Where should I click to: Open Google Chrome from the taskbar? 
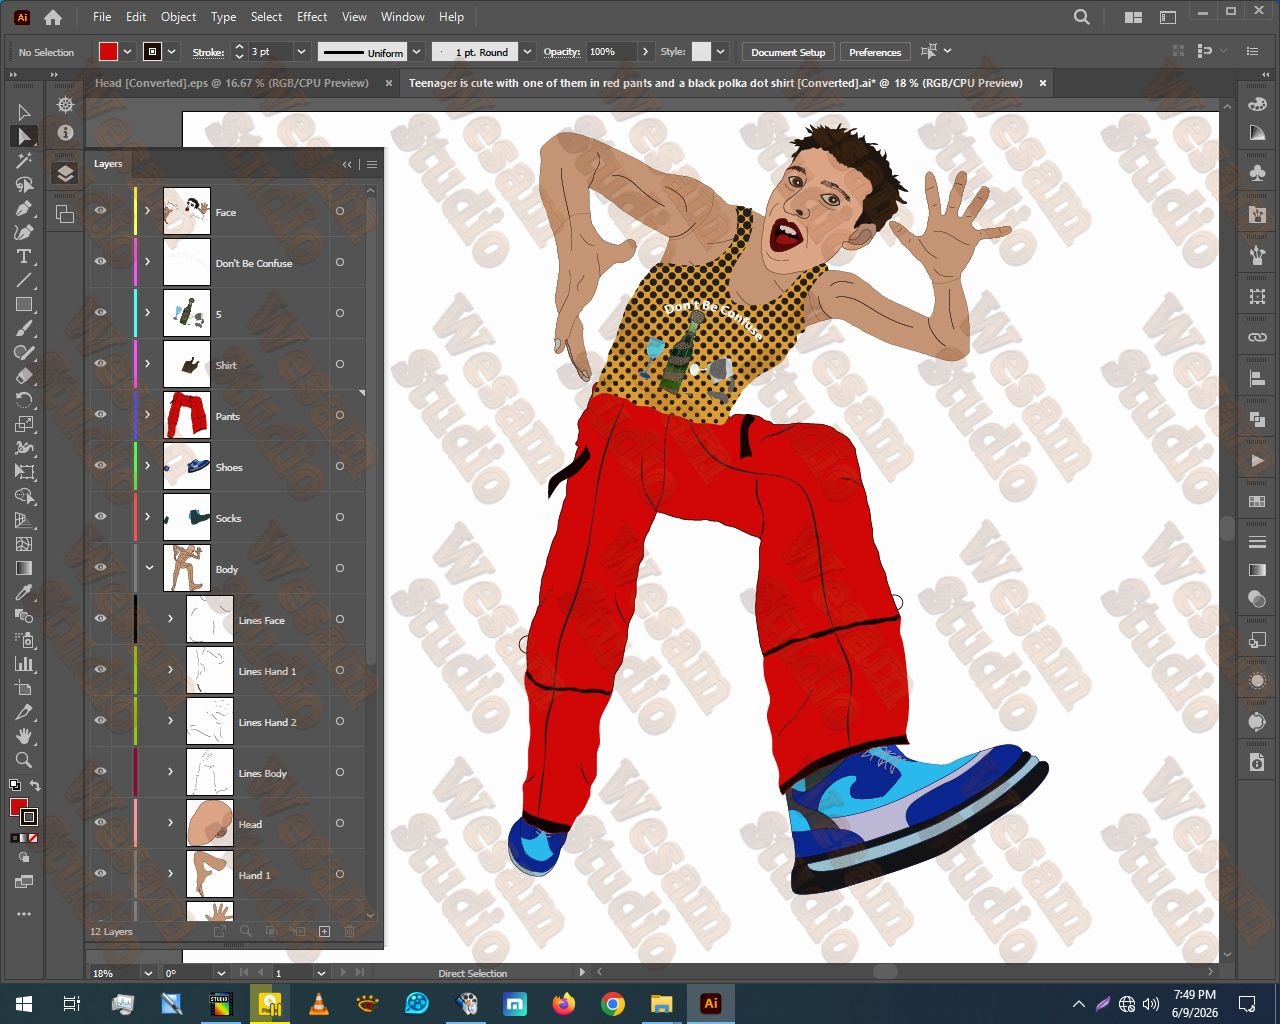coord(613,1003)
